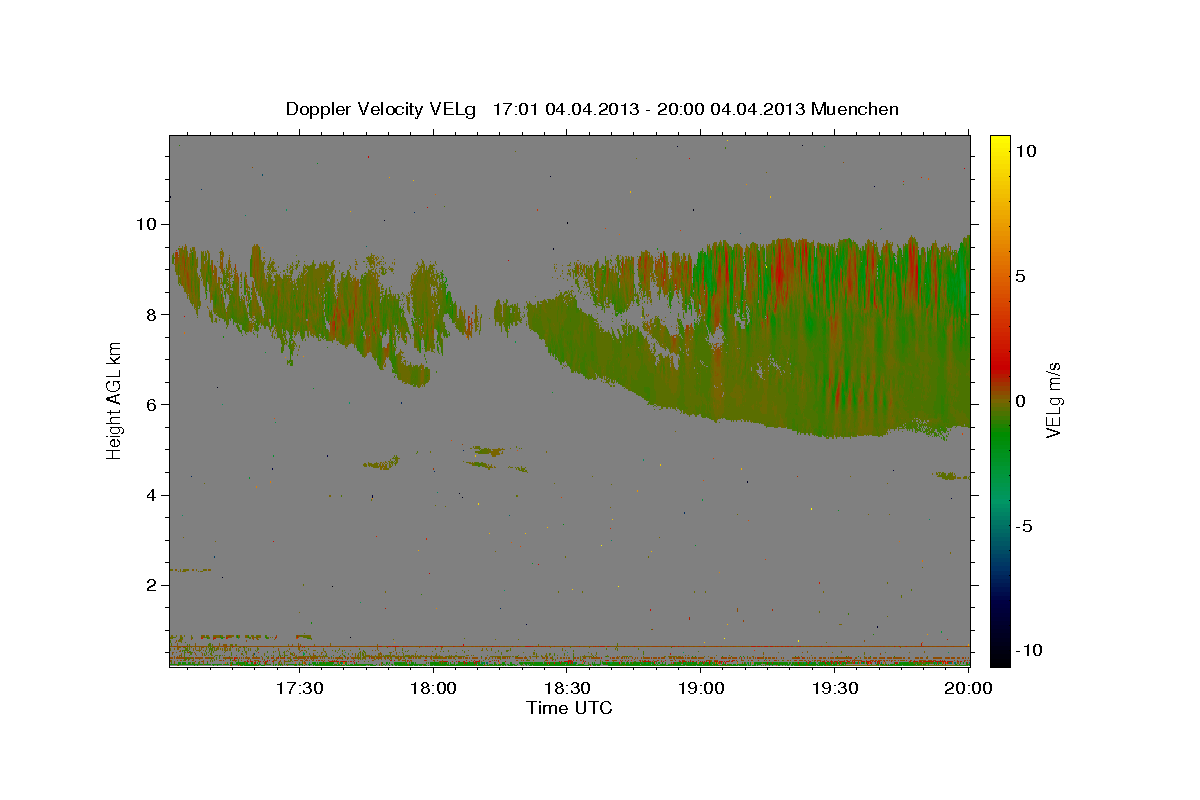Click the colorbar tick label 0
The height and width of the screenshot is (800, 1200).
click(x=1020, y=401)
